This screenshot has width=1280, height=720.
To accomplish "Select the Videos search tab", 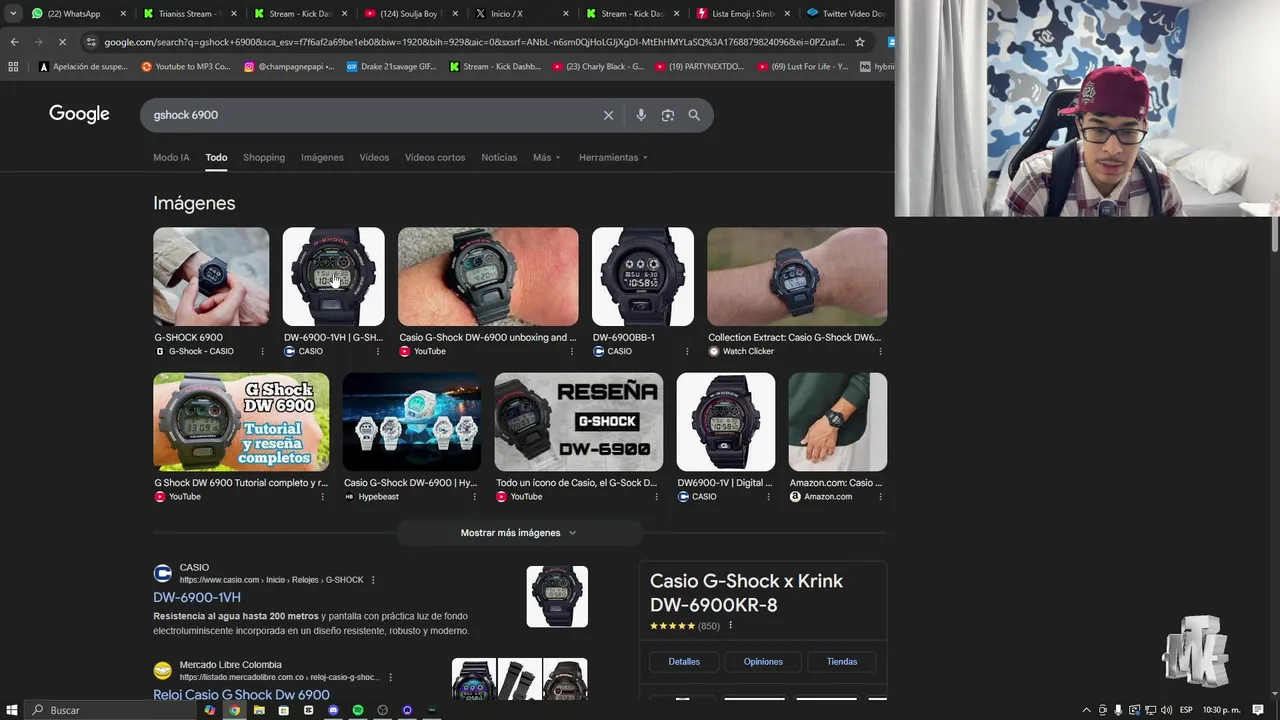I will tap(374, 157).
